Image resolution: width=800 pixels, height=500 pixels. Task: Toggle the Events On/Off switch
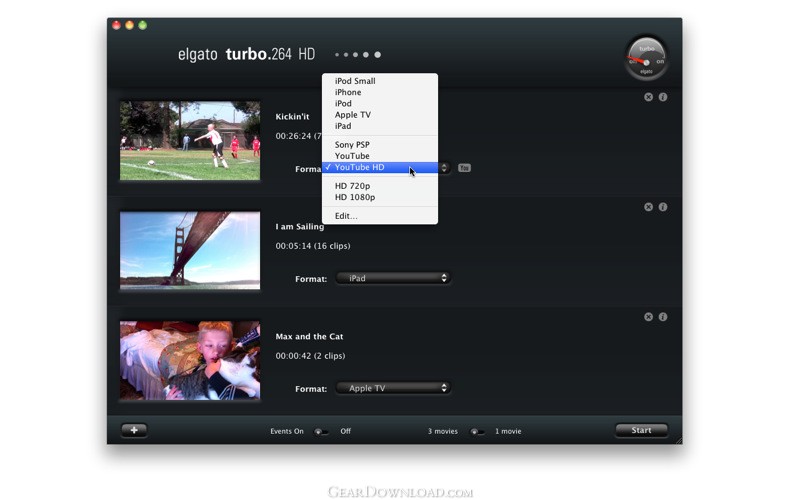point(321,432)
